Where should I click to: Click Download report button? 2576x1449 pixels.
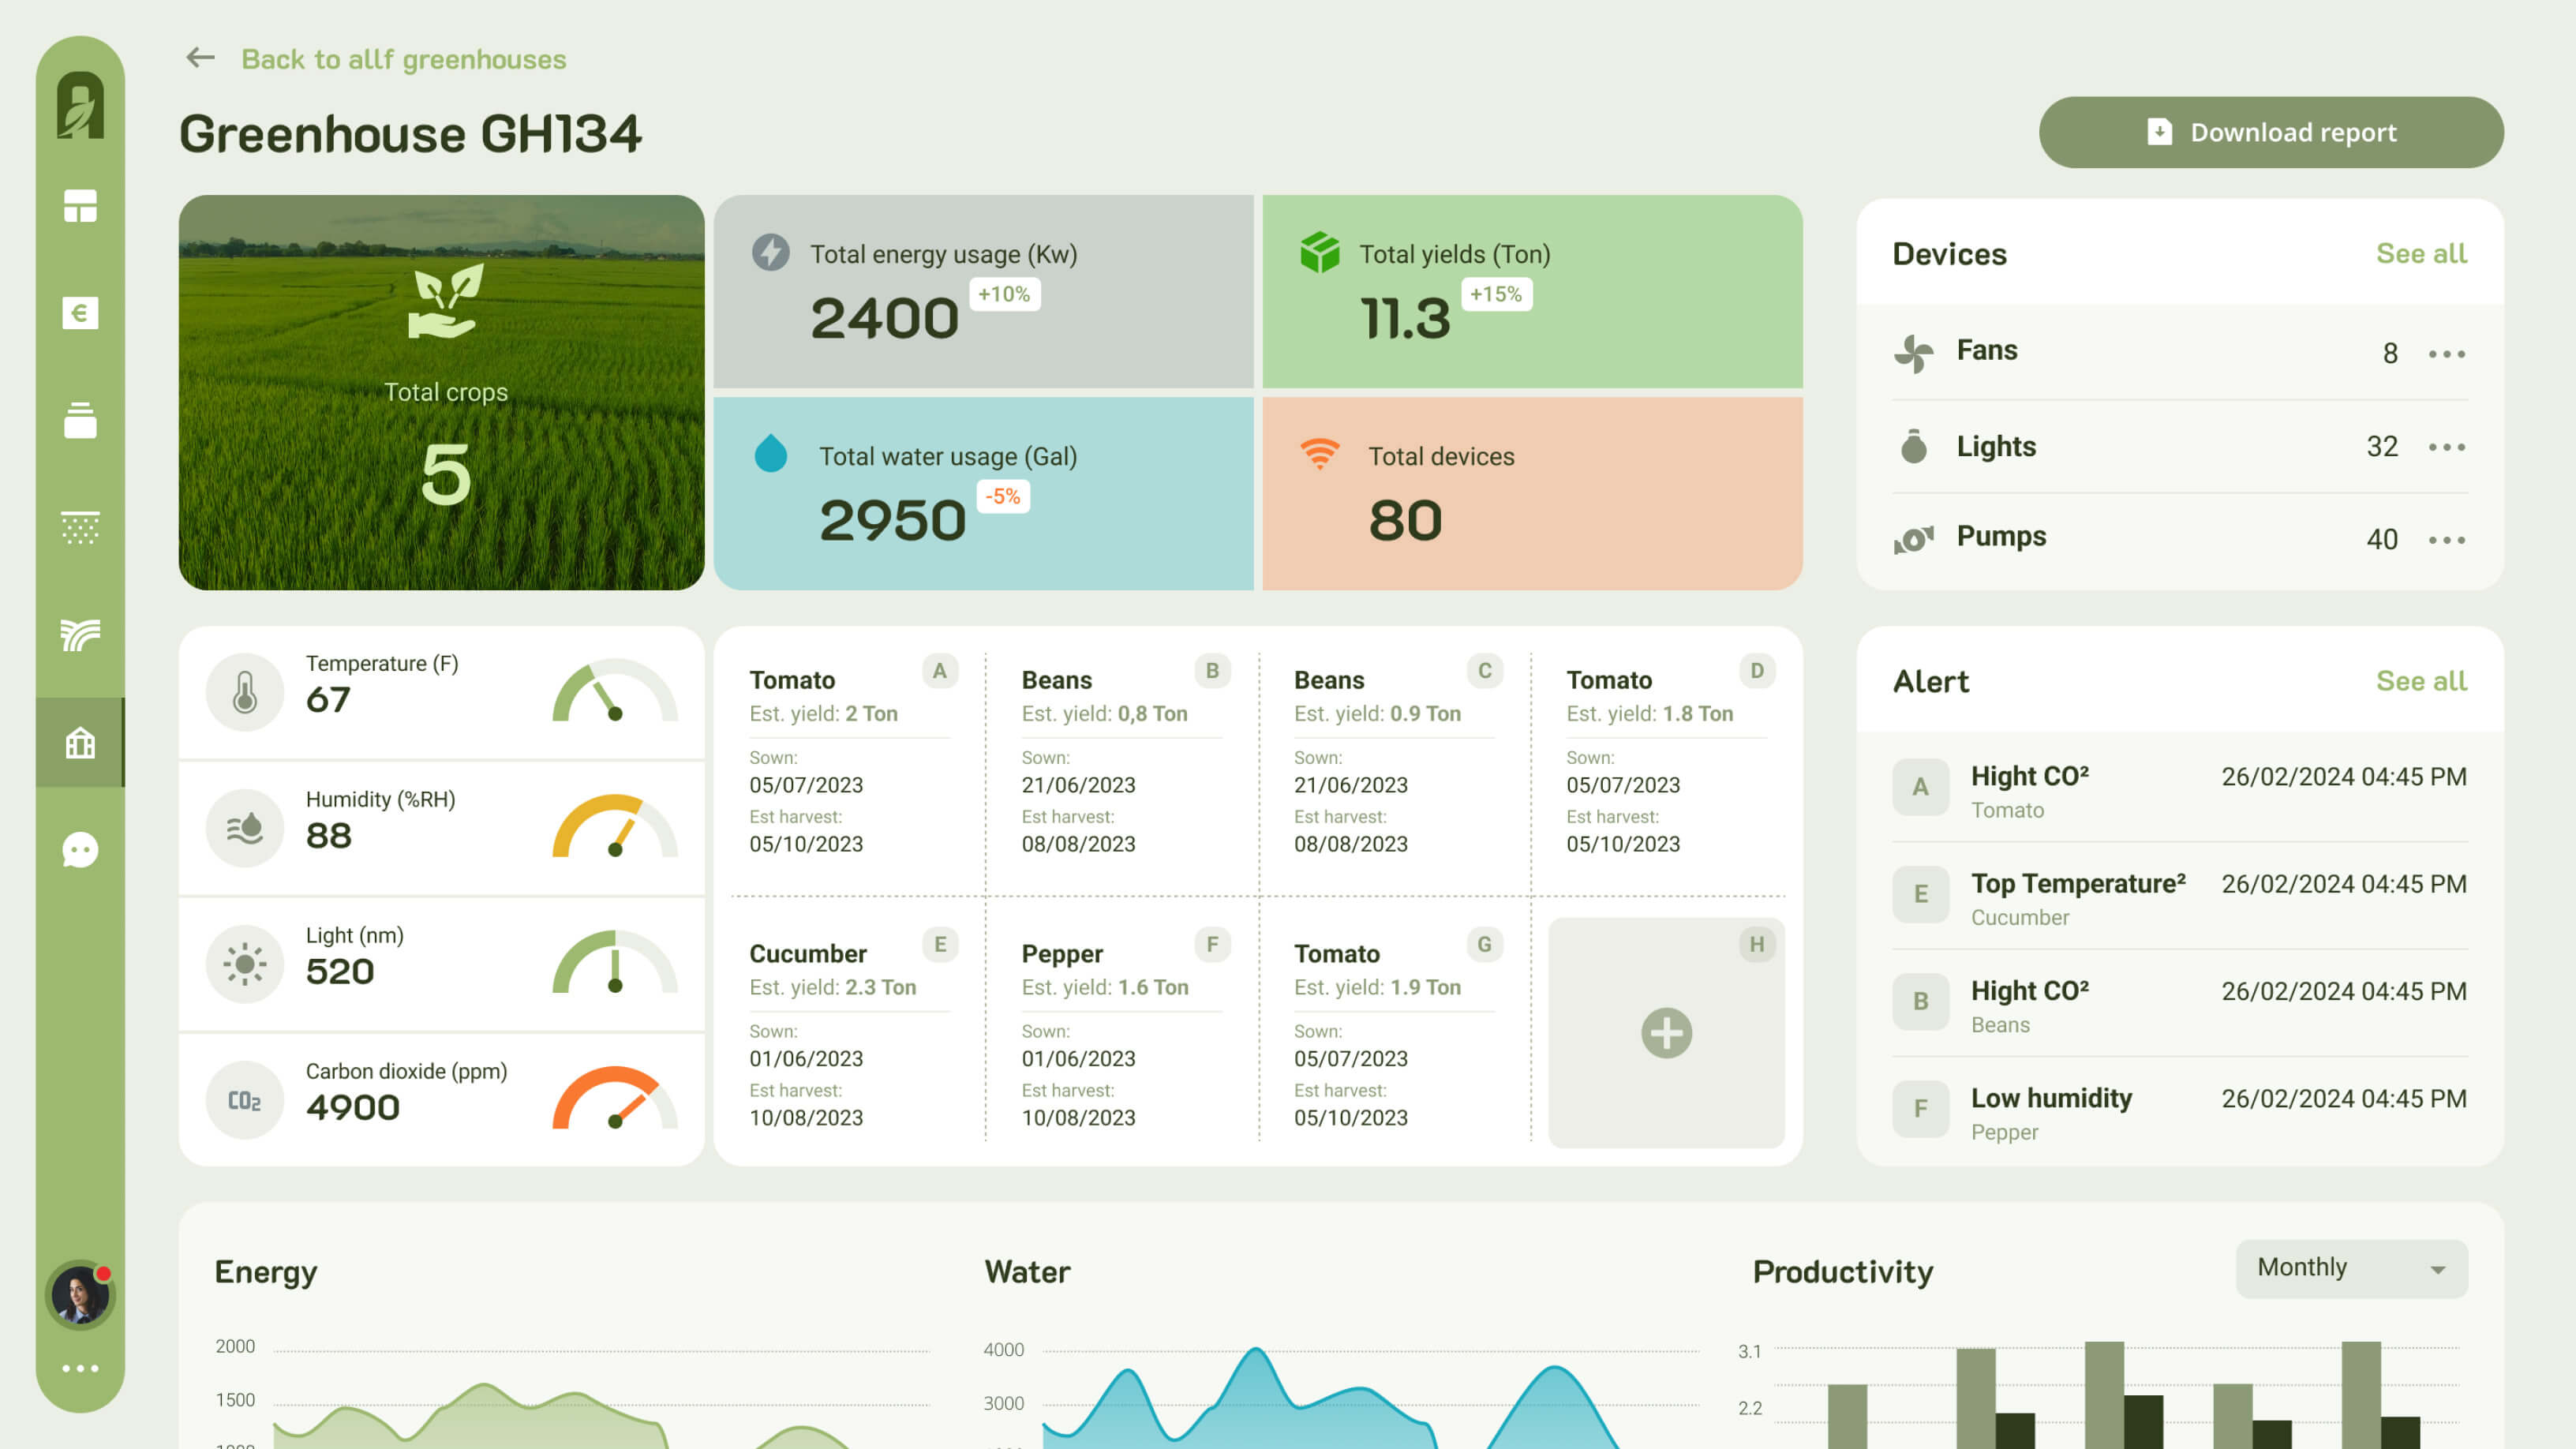tap(2271, 132)
